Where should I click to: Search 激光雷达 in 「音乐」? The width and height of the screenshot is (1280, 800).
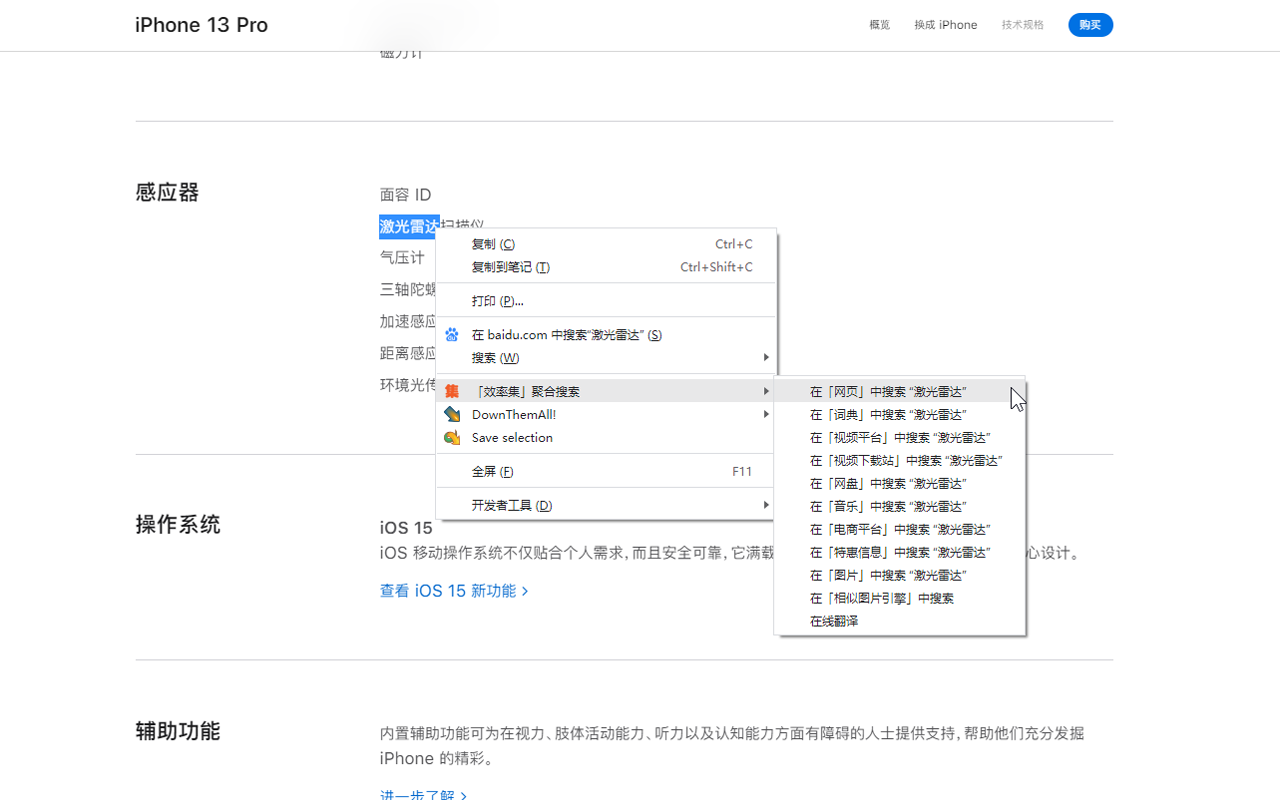coord(900,507)
